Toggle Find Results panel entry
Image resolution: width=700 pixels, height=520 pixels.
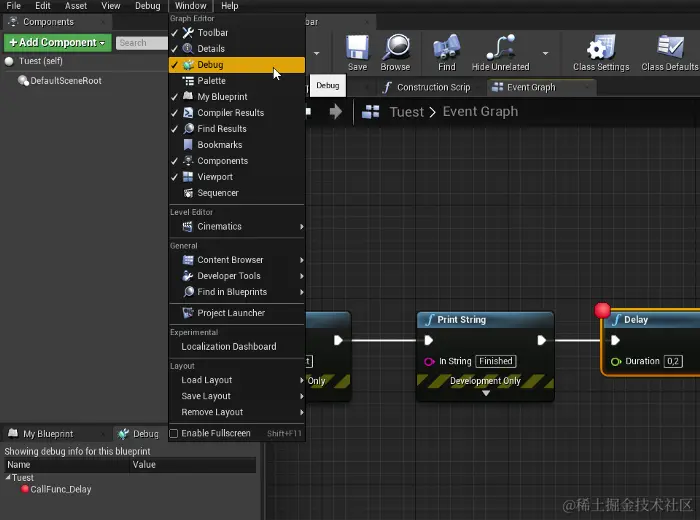[237, 129]
